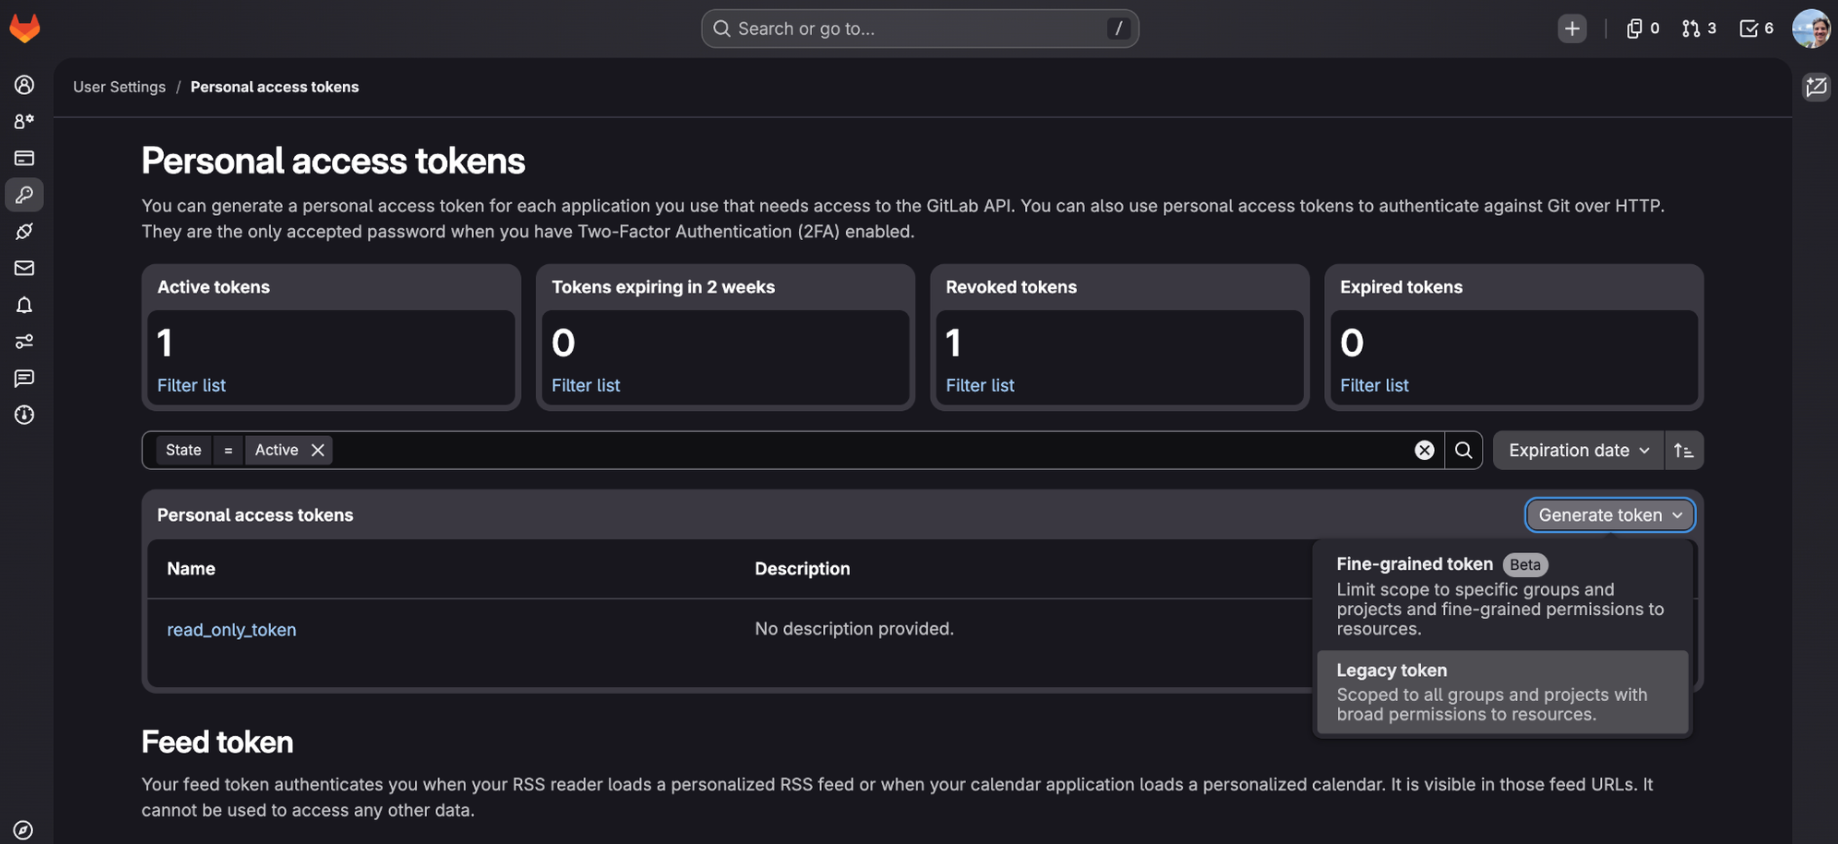The image size is (1838, 844).
Task: Click the Active value in the filter chip
Action: [x=276, y=450]
